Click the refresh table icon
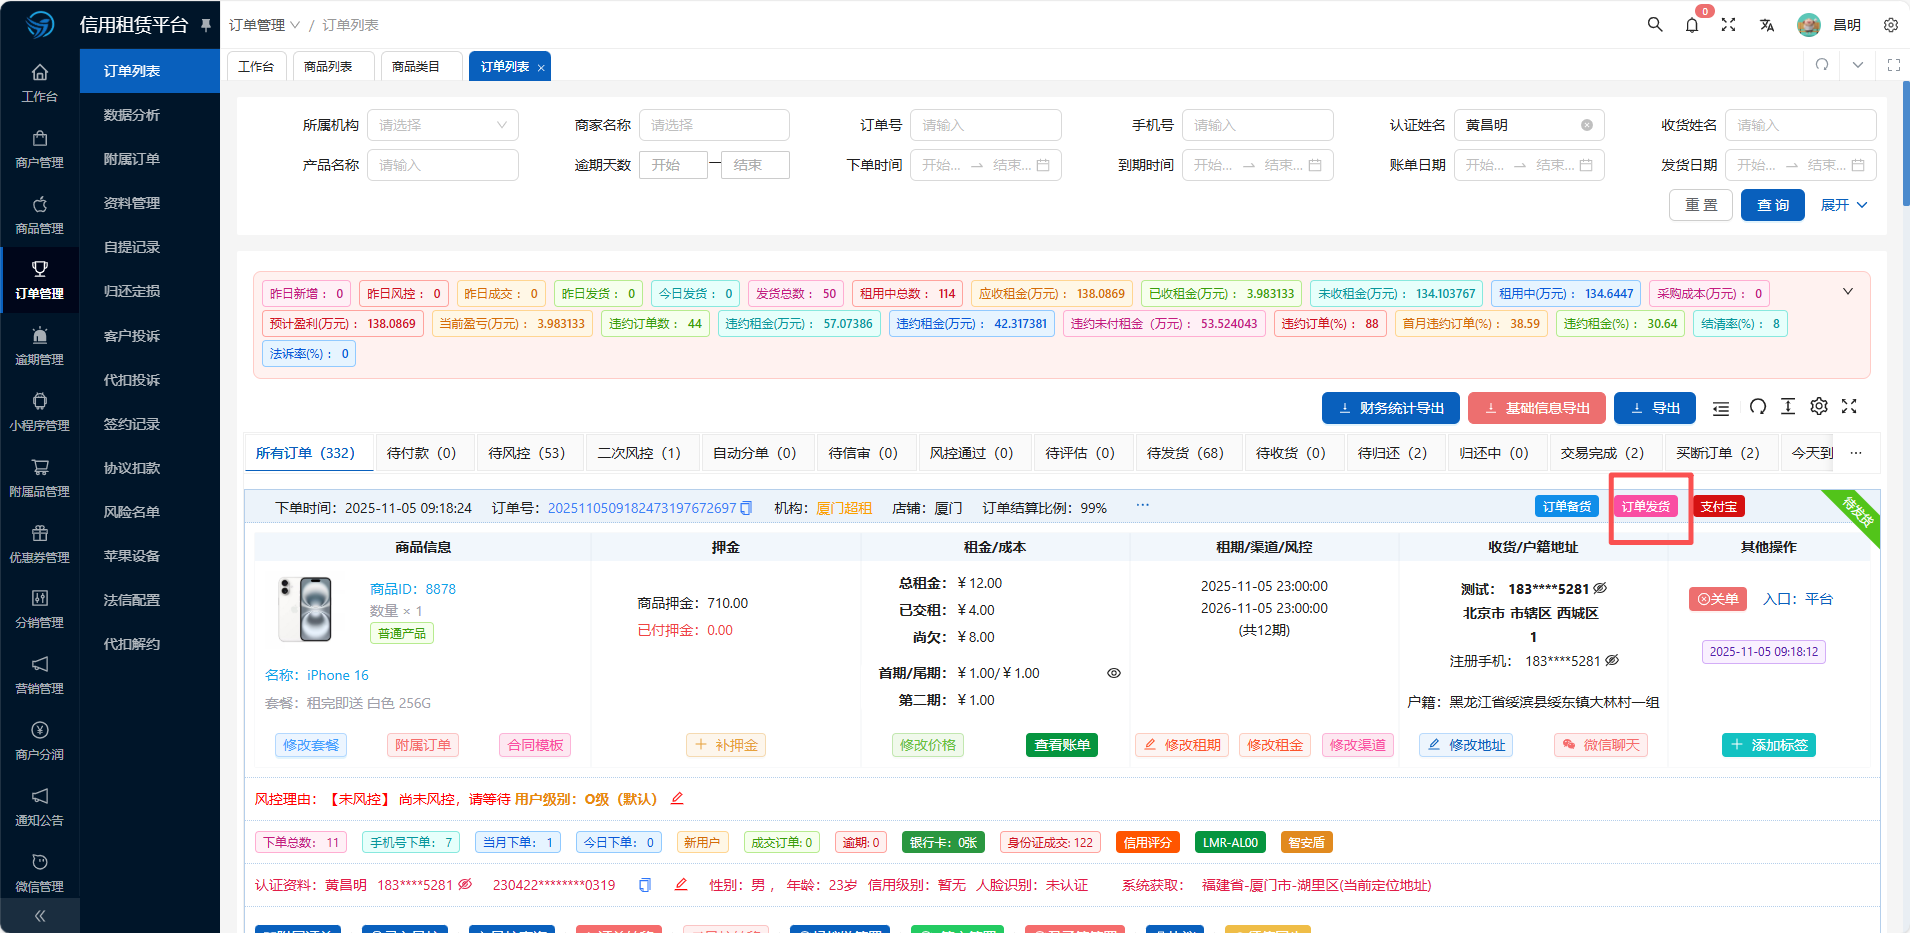Viewport: 1910px width, 933px height. point(1758,406)
